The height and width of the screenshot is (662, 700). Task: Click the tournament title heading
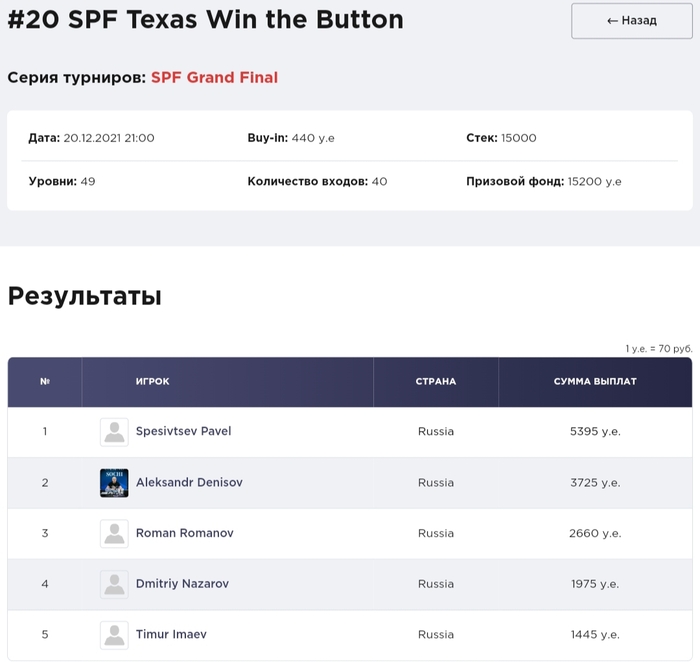click(x=205, y=20)
